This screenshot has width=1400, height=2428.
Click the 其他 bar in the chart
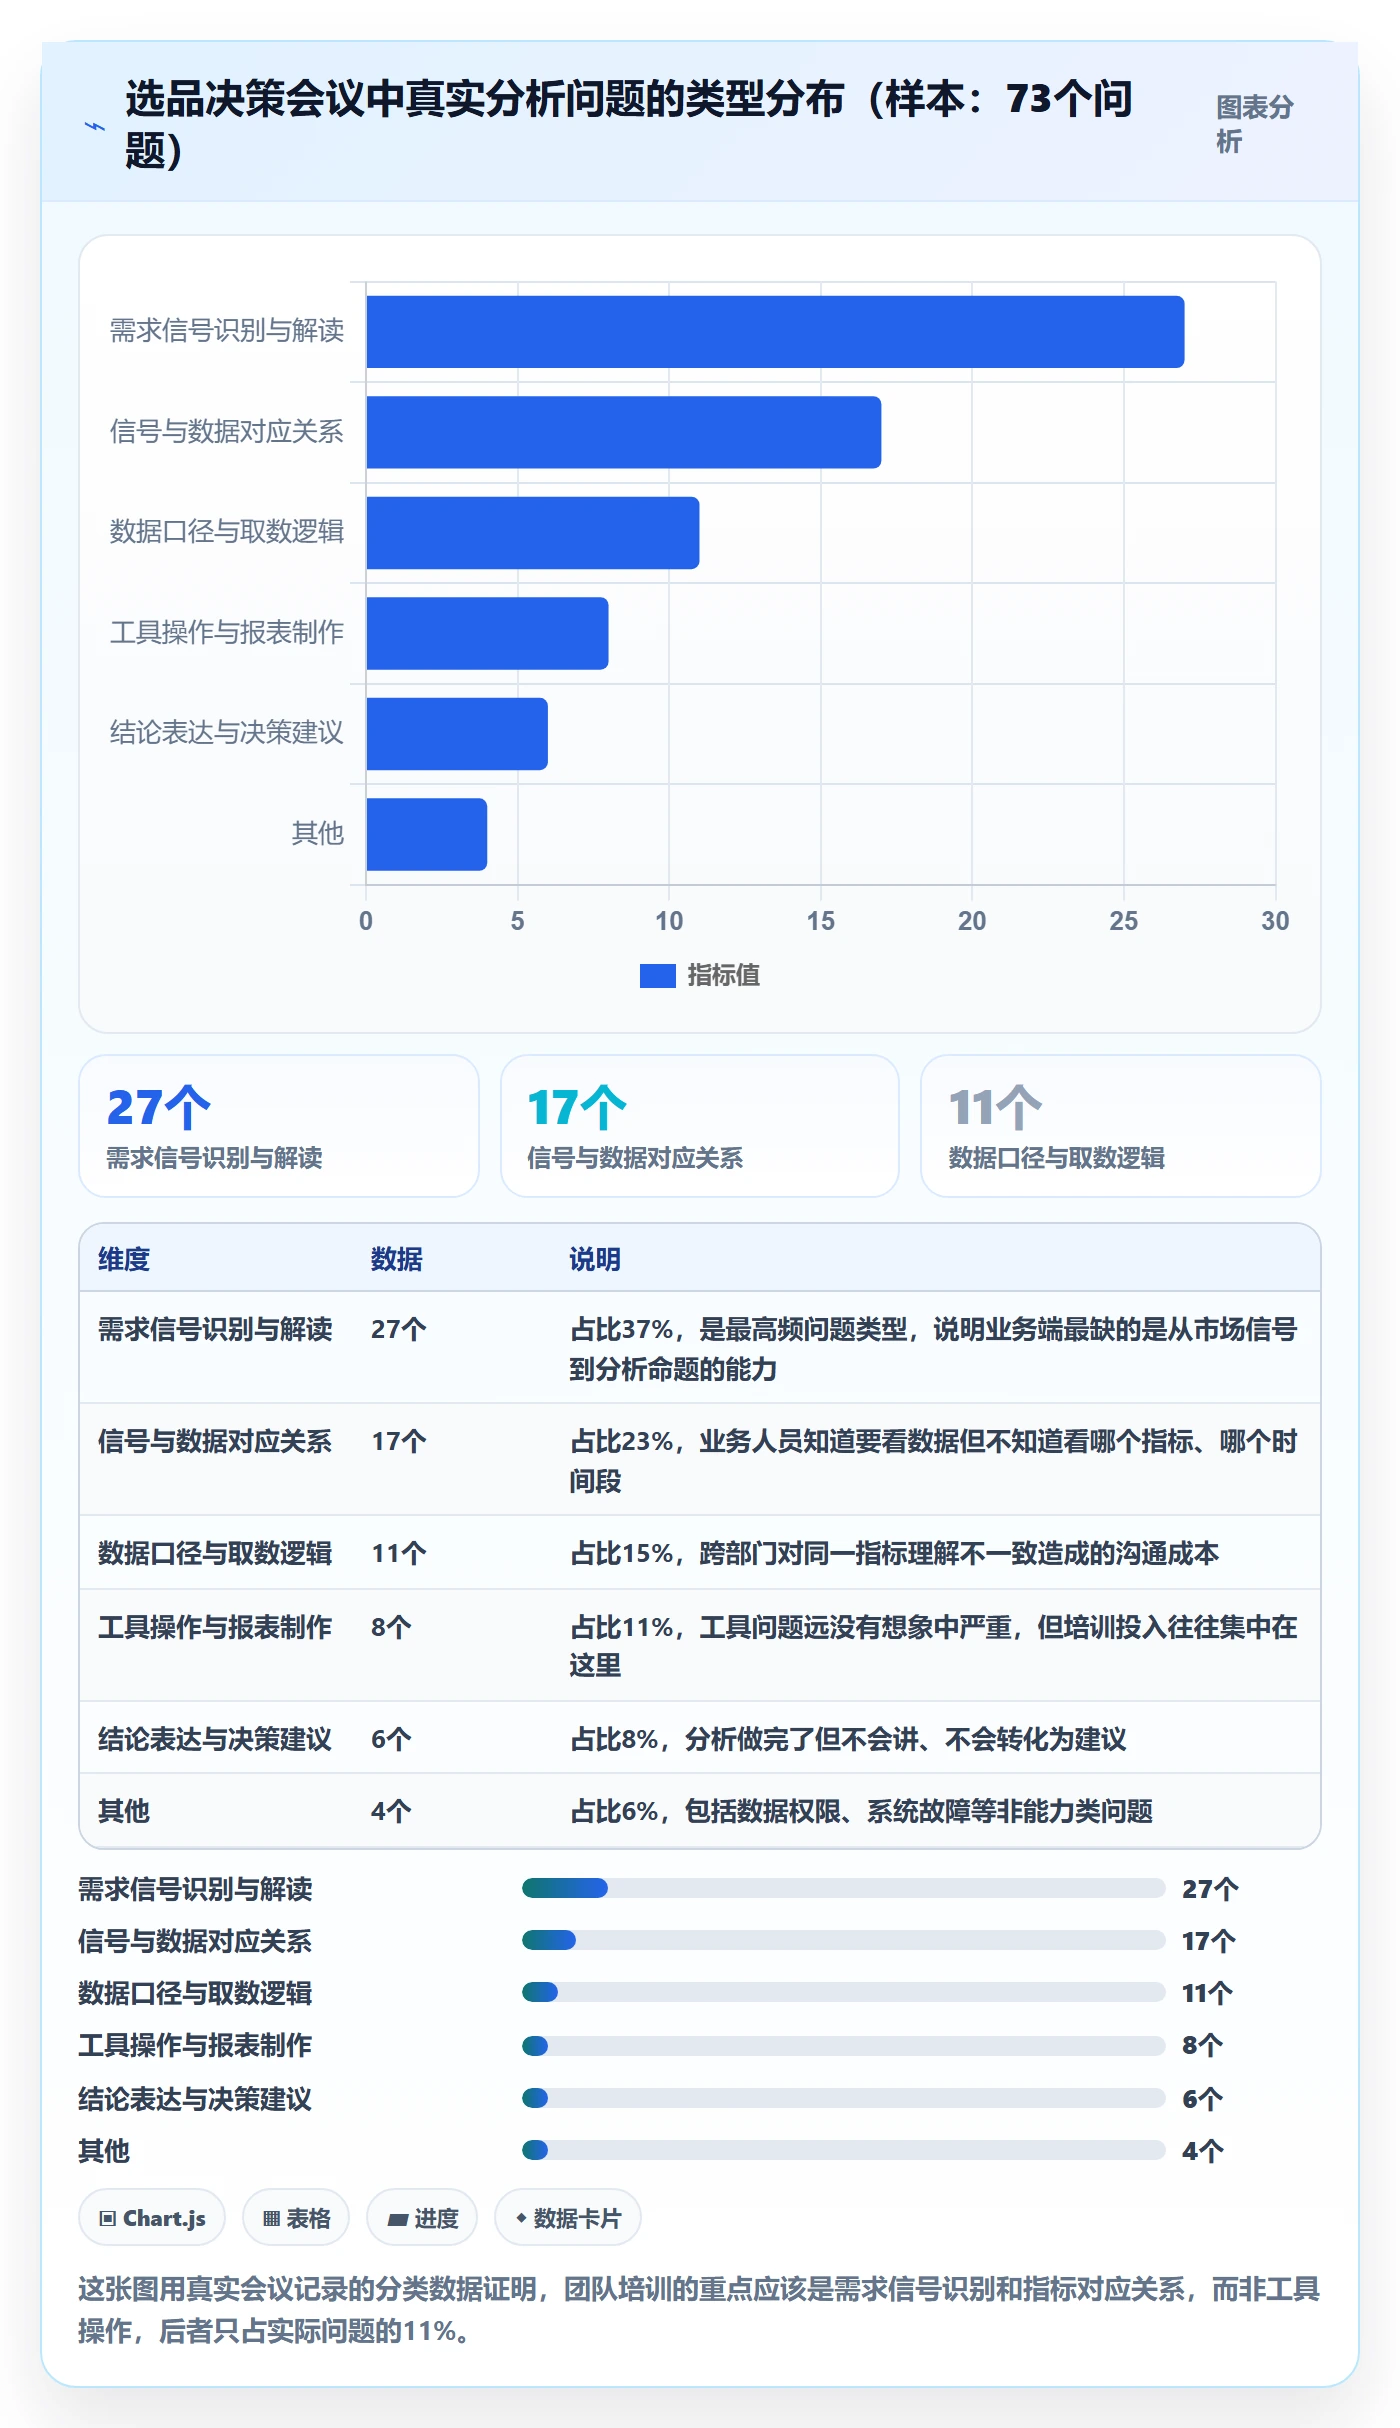tap(426, 834)
